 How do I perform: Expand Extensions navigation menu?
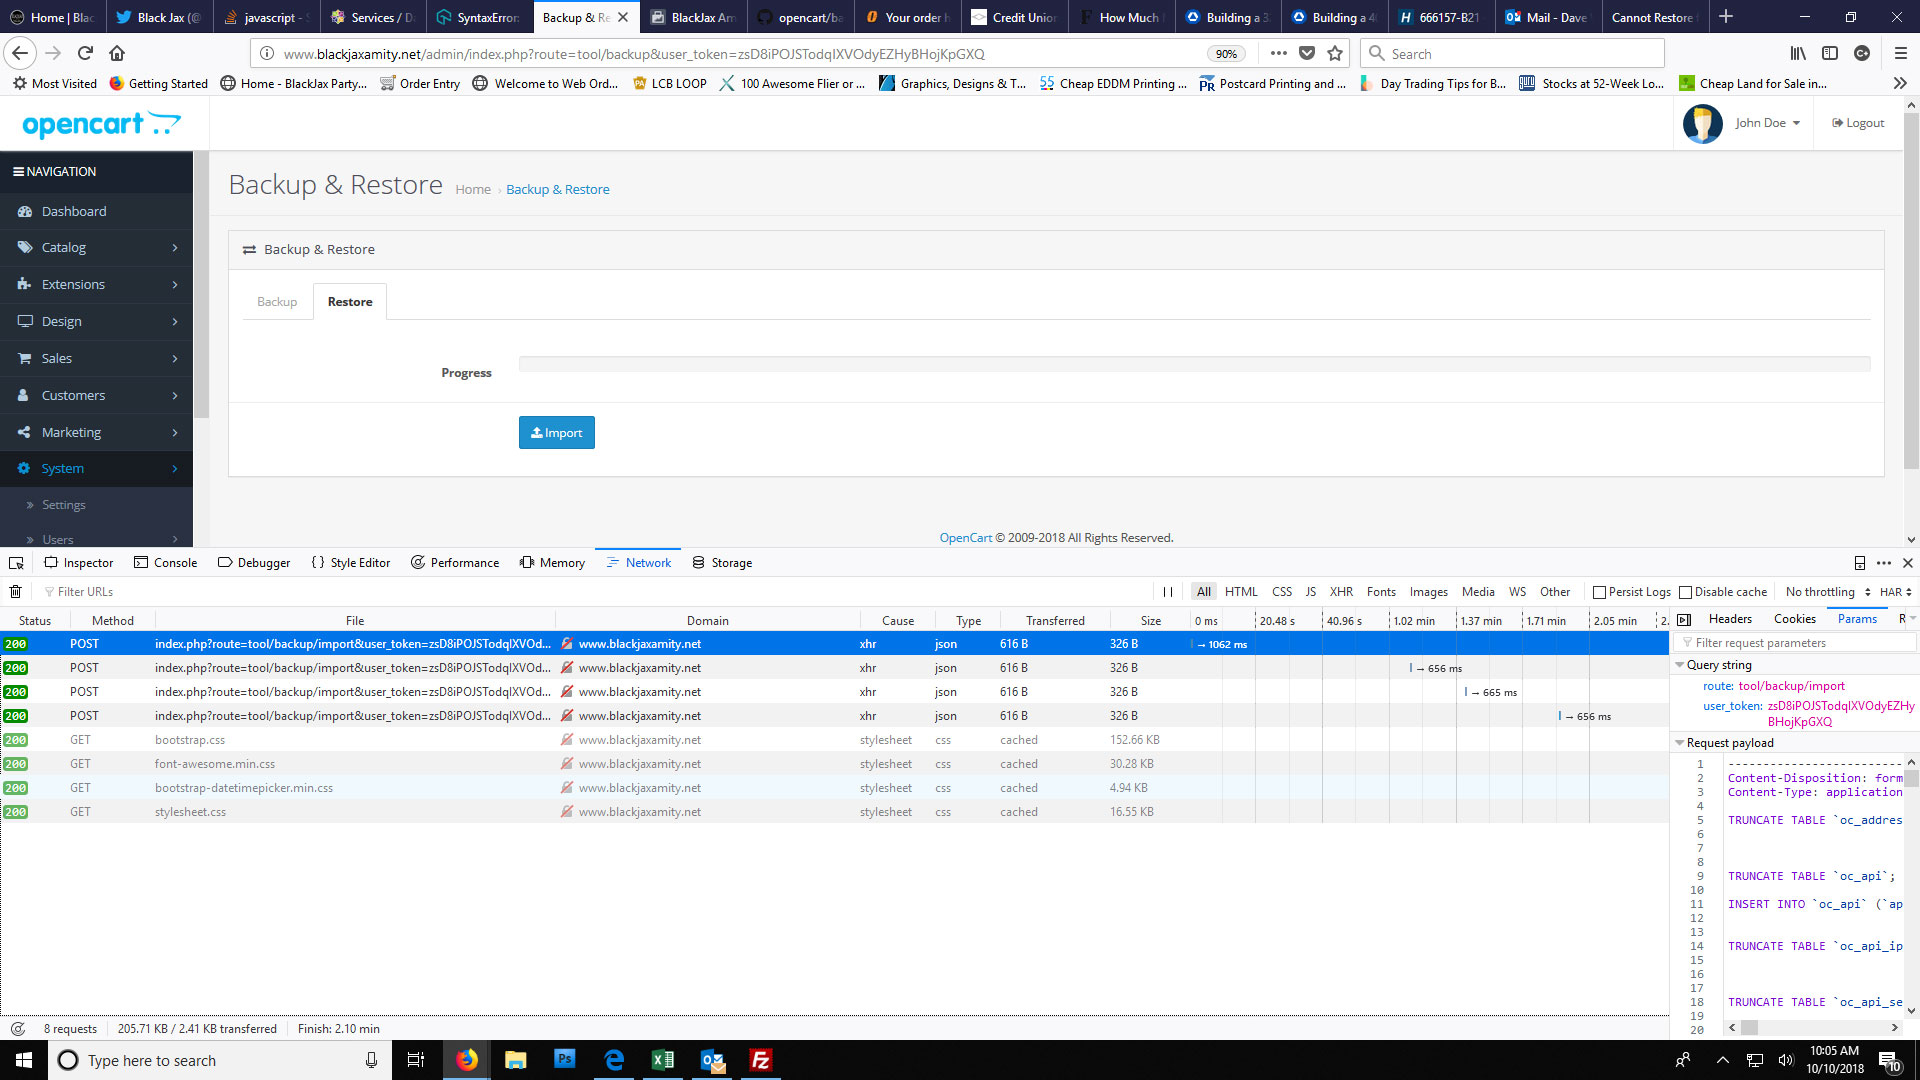97,284
